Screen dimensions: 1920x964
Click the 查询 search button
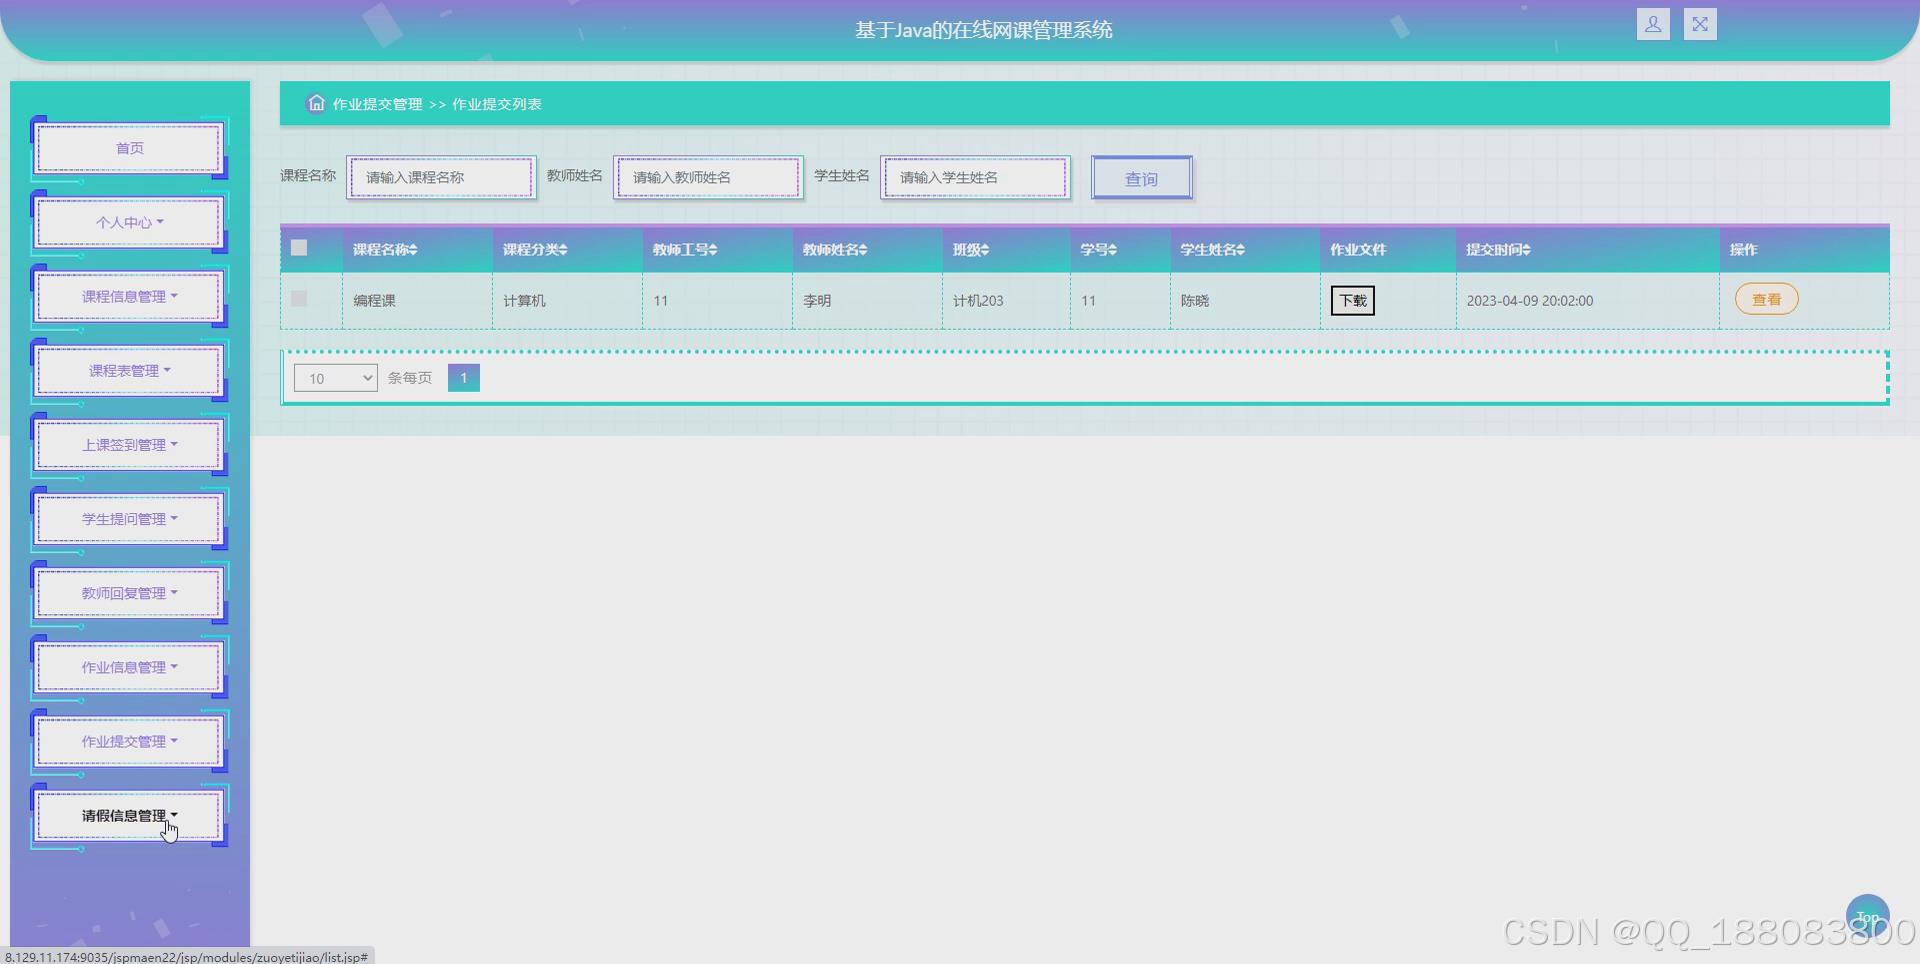point(1140,177)
